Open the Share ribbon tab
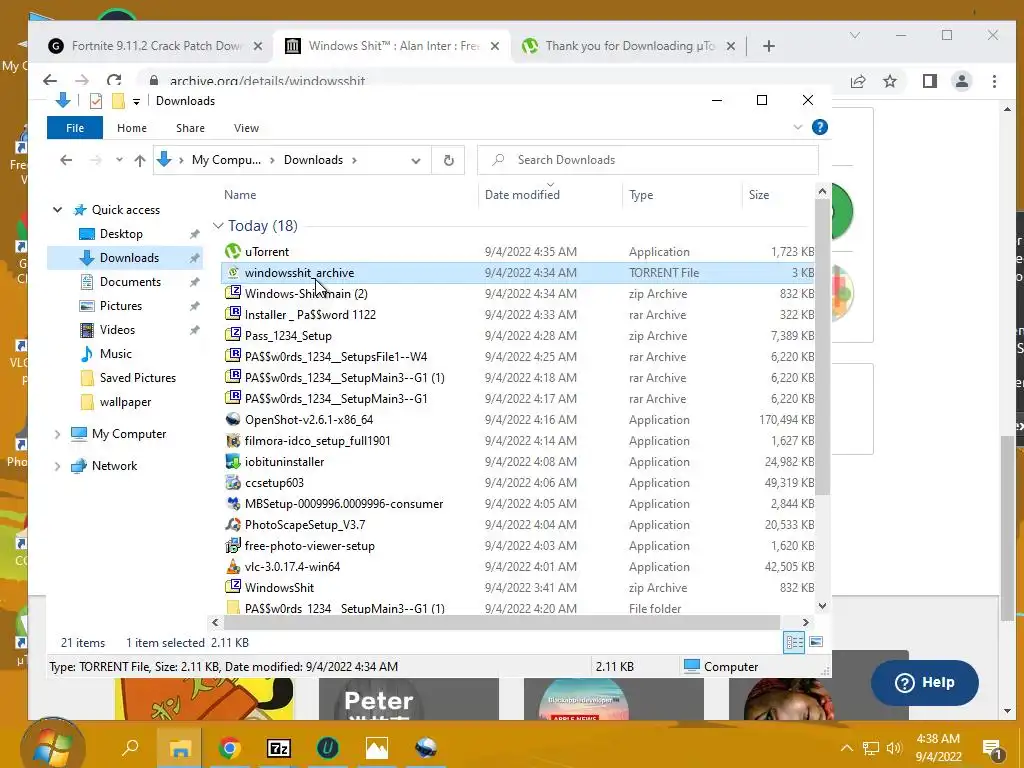1024x768 pixels. click(190, 128)
